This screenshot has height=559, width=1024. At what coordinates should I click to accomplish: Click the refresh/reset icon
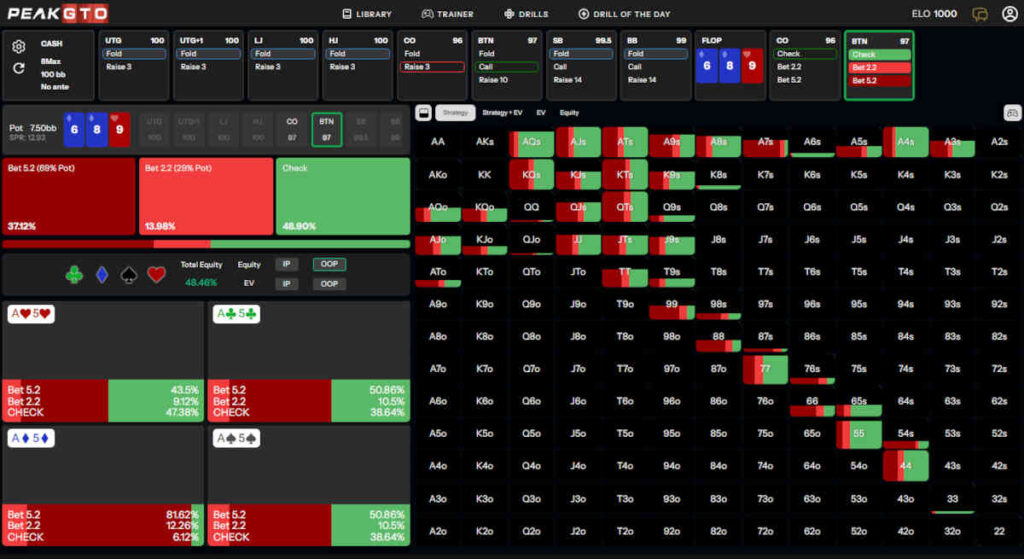[18, 68]
